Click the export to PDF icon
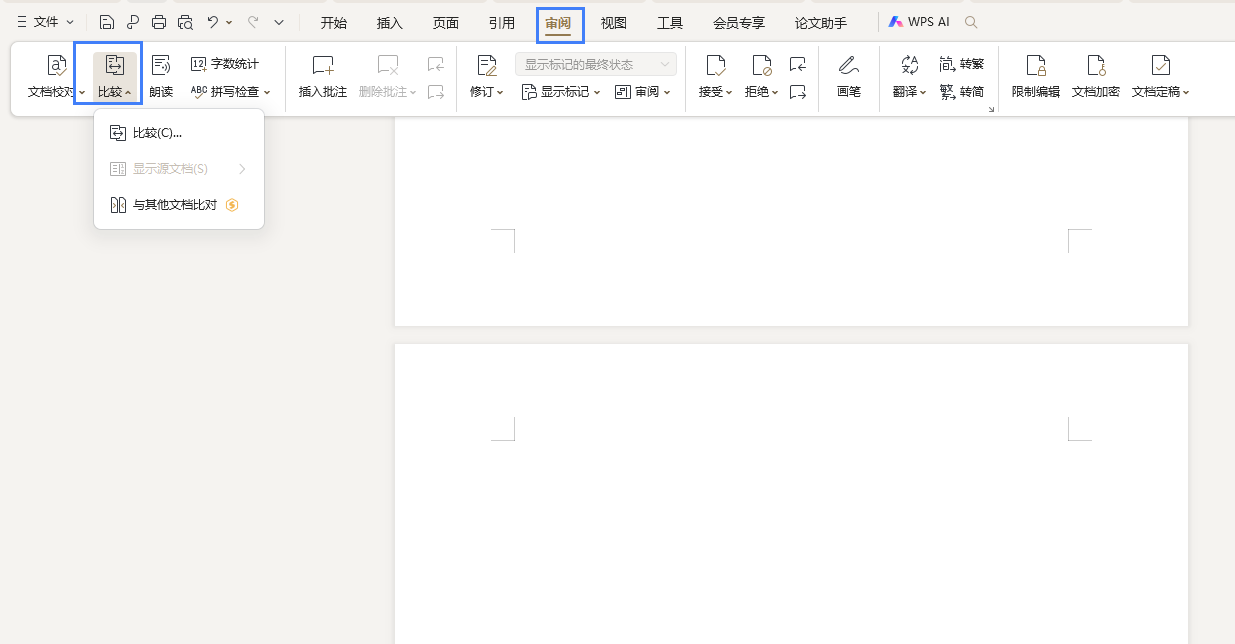Screen dimensions: 1235x644 [133, 22]
